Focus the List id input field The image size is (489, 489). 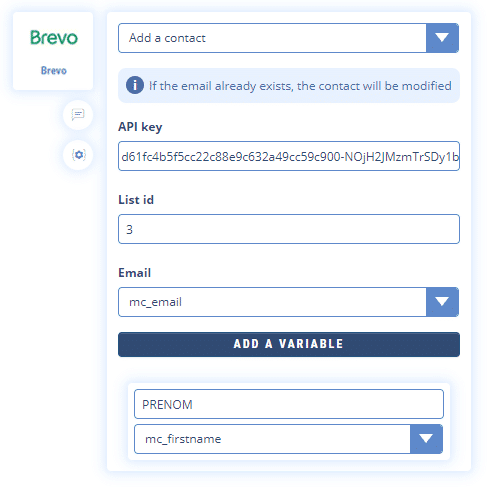tap(289, 229)
